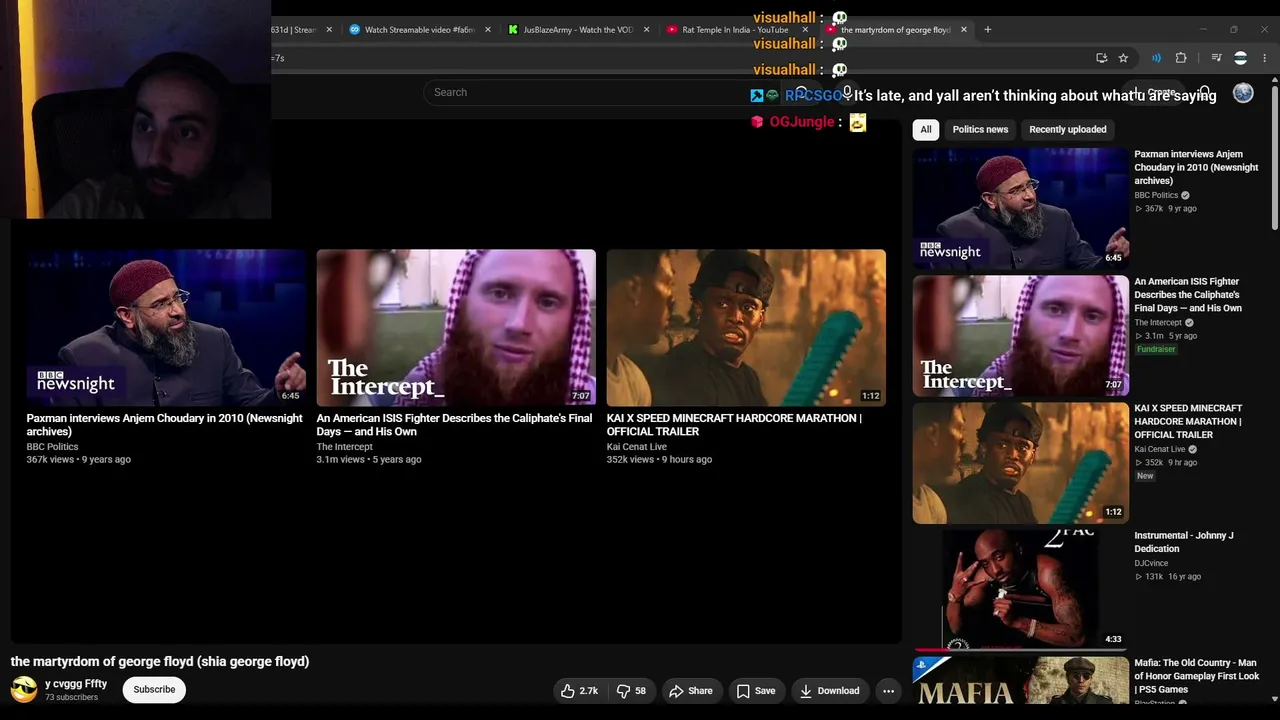Open sidebar title 'Instrumental - Johnny J Dedication'
The width and height of the screenshot is (1280, 720).
(1184, 542)
